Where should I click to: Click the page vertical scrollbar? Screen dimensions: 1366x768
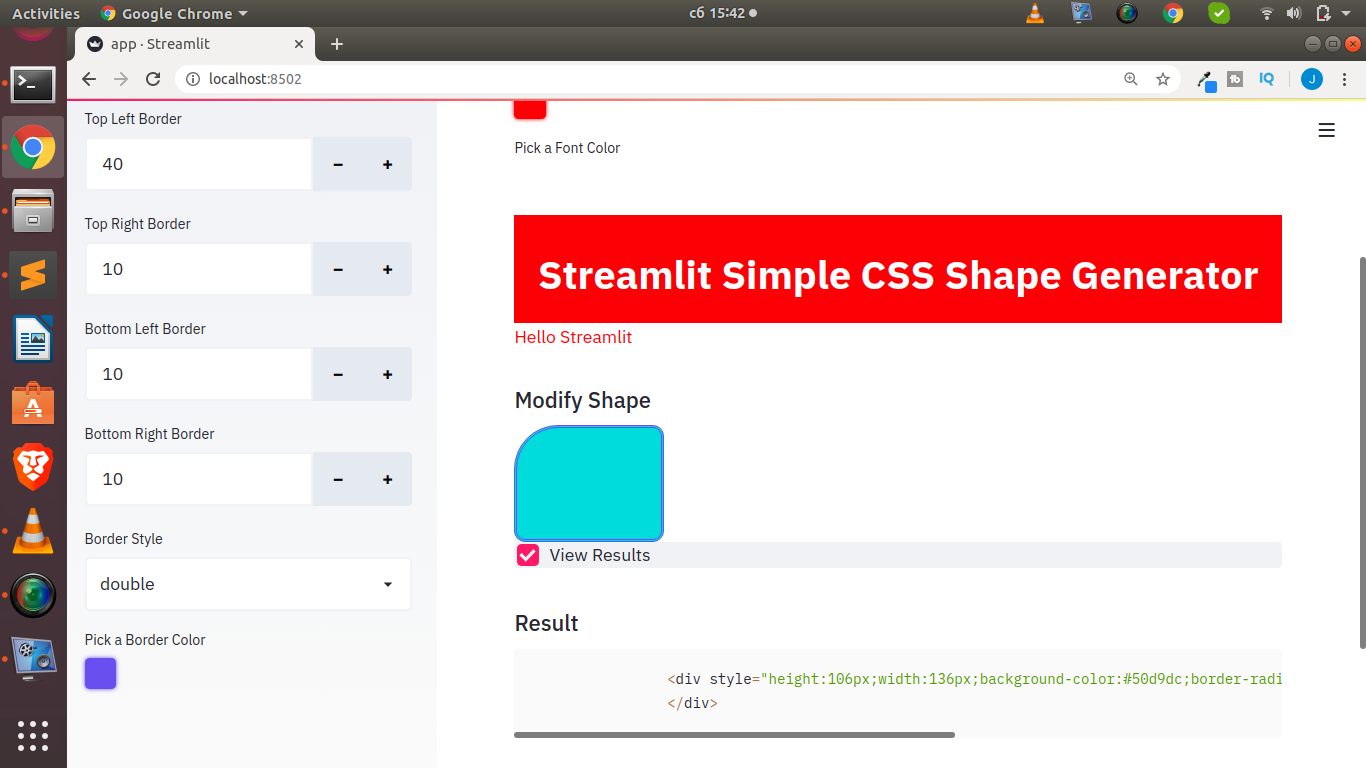point(1361,452)
